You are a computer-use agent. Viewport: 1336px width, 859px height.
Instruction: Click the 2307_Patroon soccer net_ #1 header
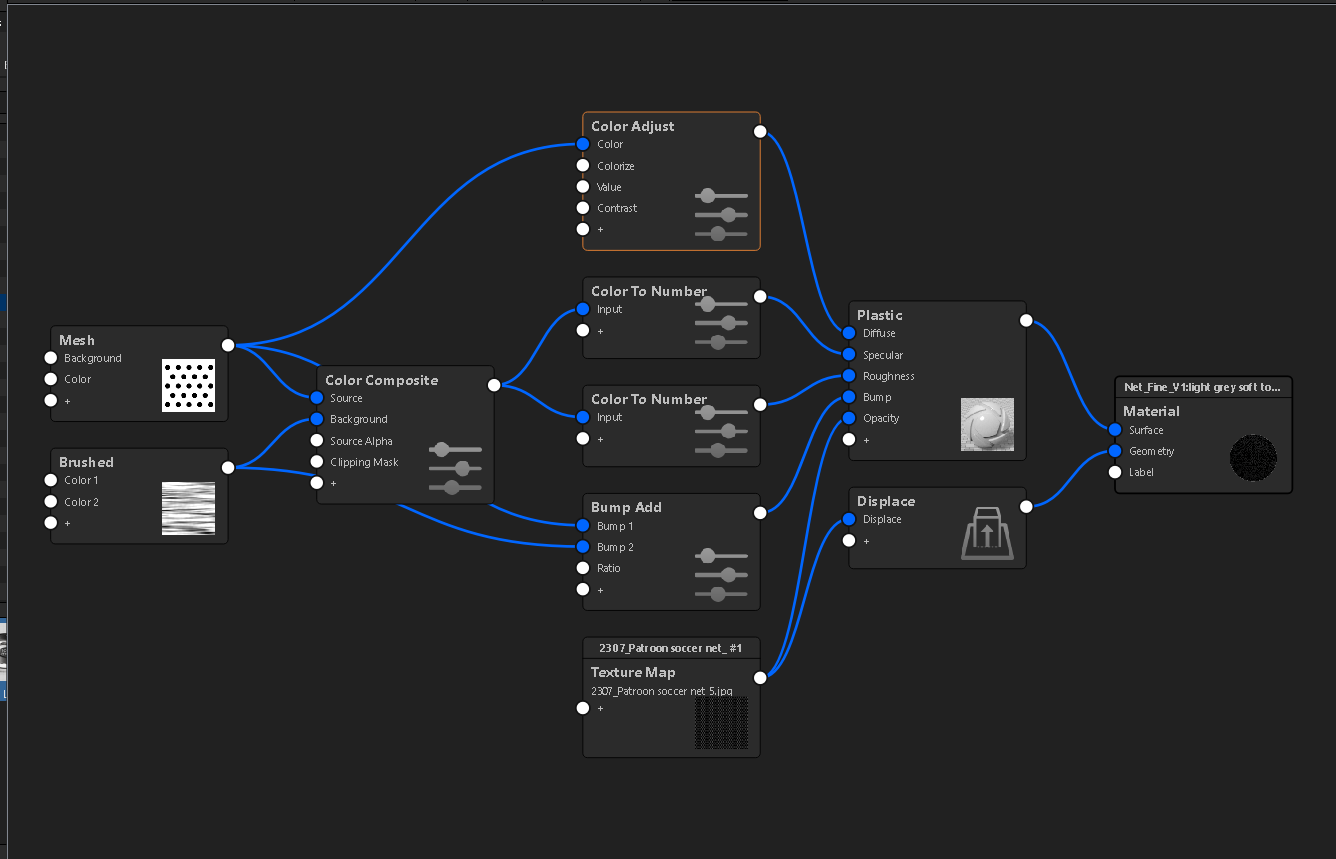tap(671, 648)
